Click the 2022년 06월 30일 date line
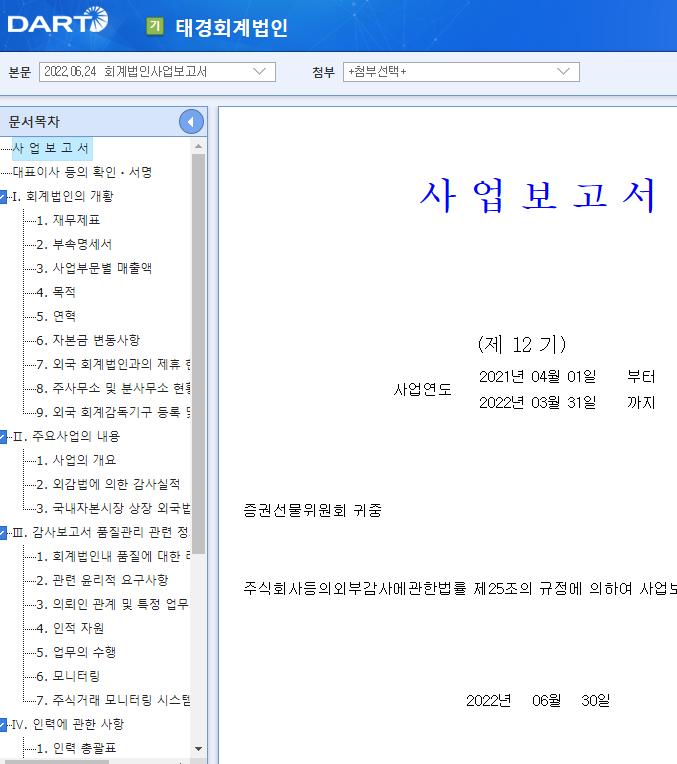Screen dimensions: 677x764 coord(538,701)
